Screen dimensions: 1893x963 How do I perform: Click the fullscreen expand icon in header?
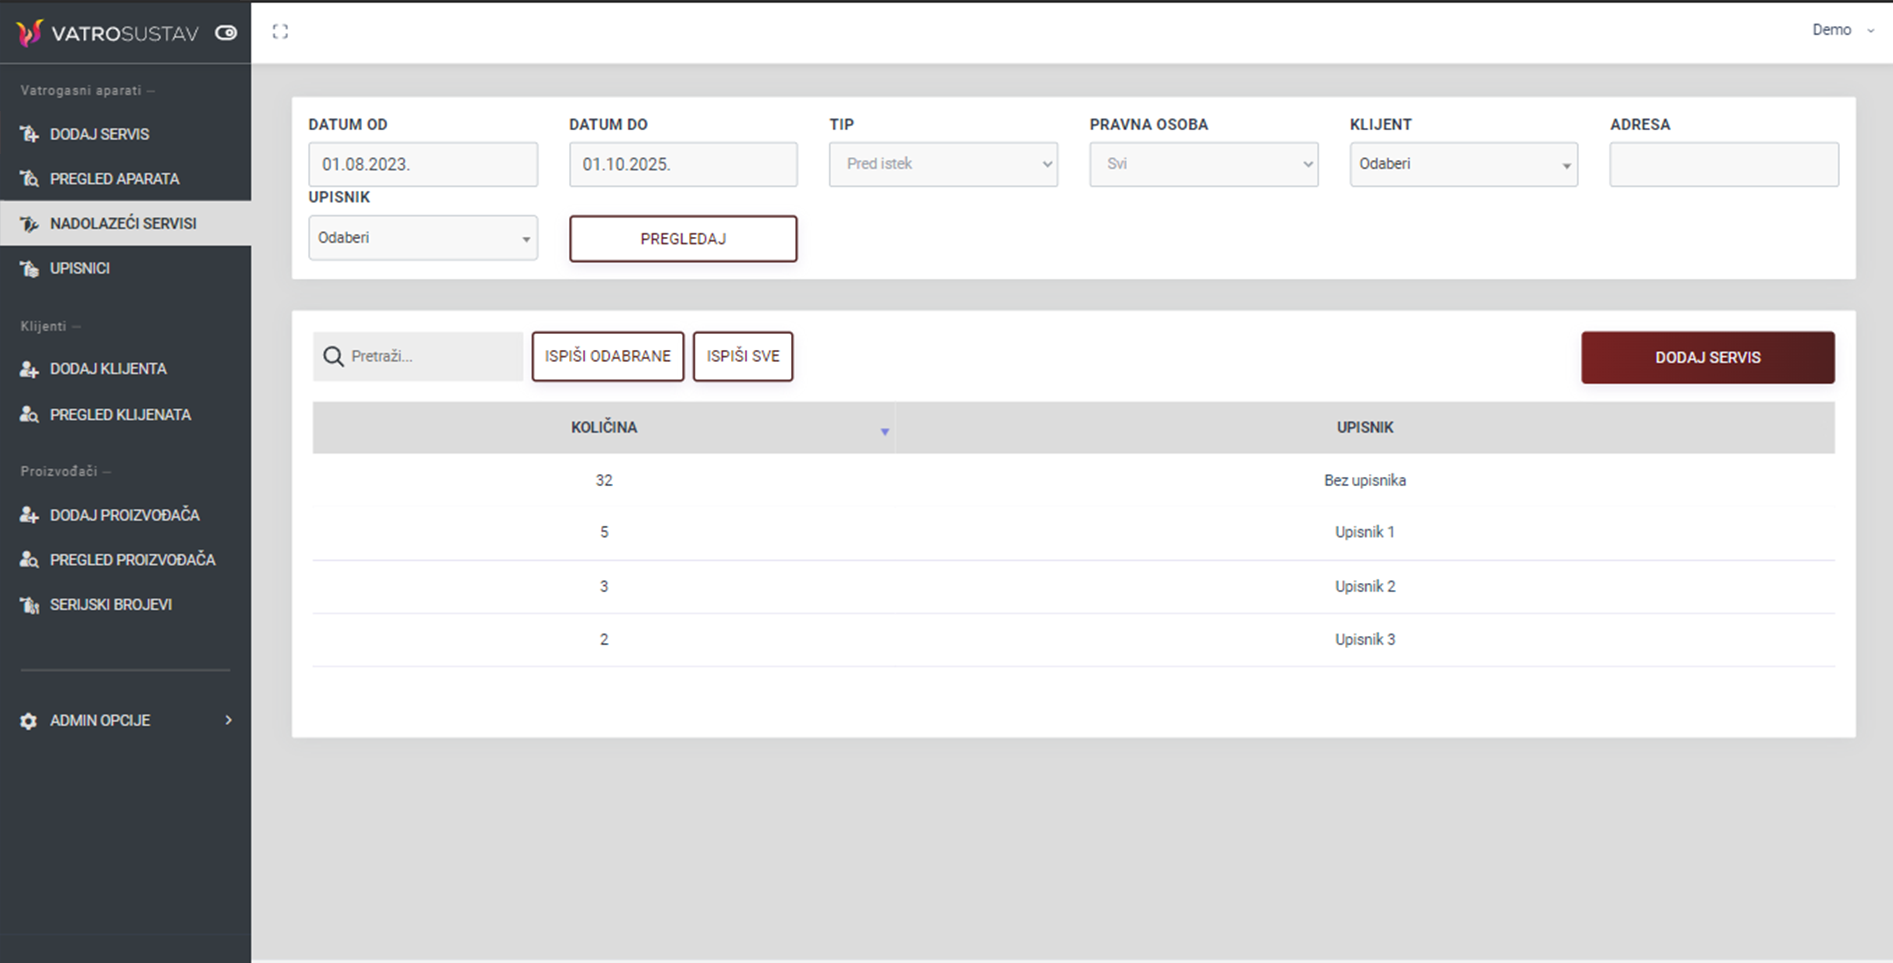(x=280, y=32)
